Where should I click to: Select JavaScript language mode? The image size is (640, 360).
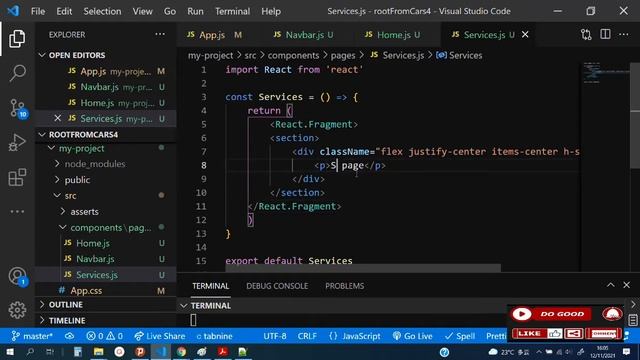coord(355,336)
